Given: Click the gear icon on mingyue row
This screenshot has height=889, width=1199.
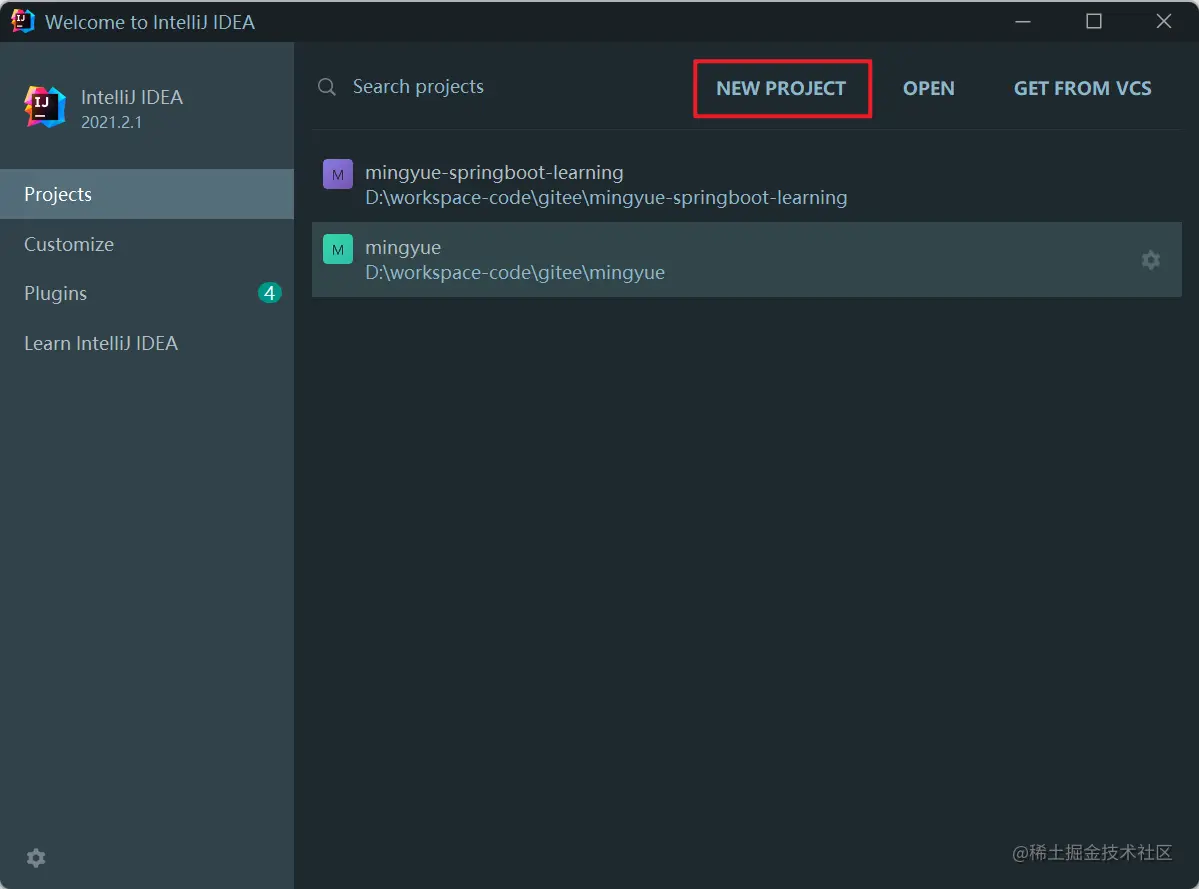Looking at the screenshot, I should [1150, 260].
